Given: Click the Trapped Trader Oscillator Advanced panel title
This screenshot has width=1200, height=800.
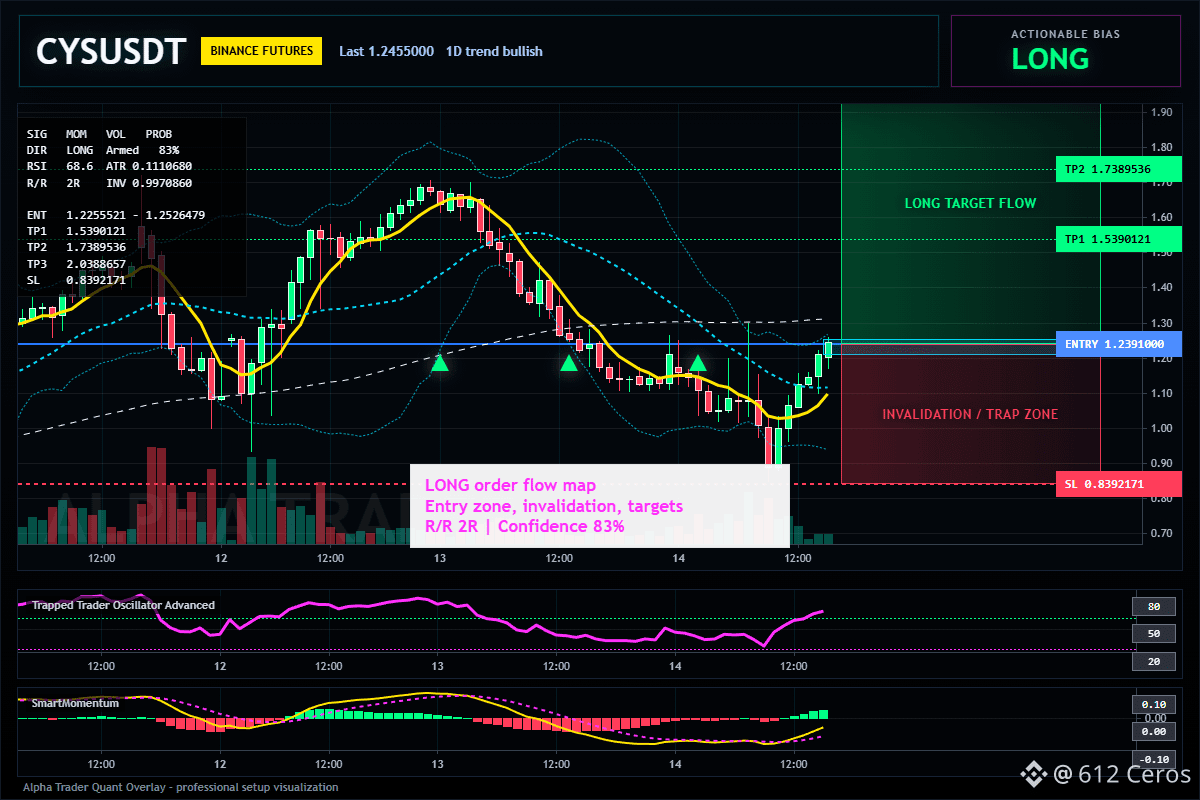Looking at the screenshot, I should coord(123,605).
